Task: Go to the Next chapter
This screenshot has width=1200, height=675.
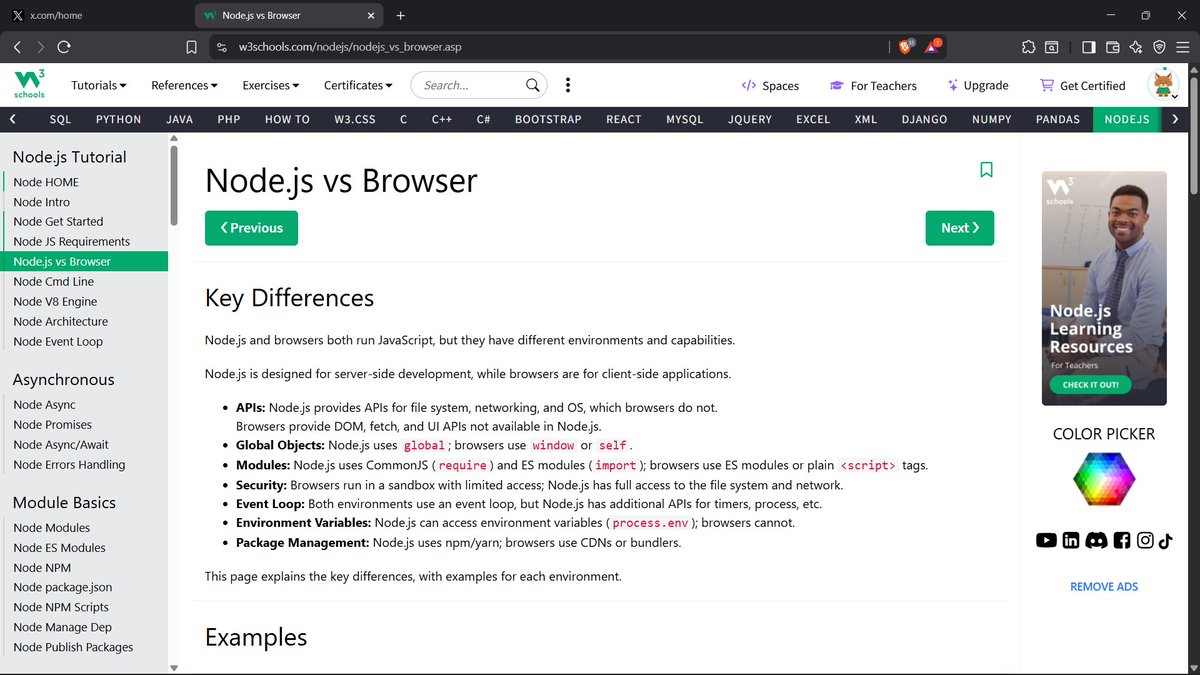Action: 960,228
